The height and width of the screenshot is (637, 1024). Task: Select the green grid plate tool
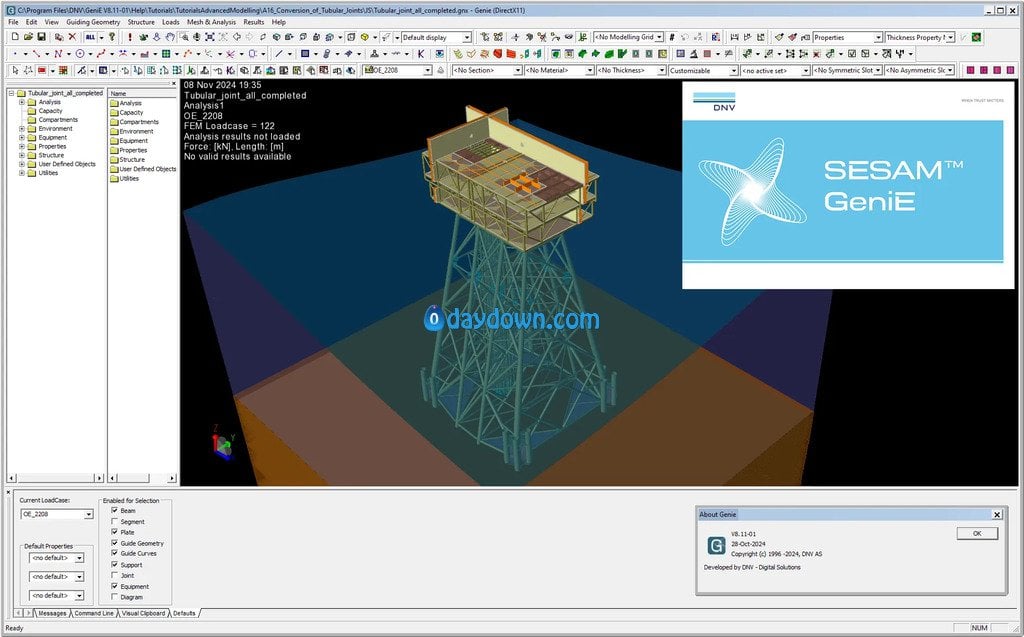coord(166,54)
